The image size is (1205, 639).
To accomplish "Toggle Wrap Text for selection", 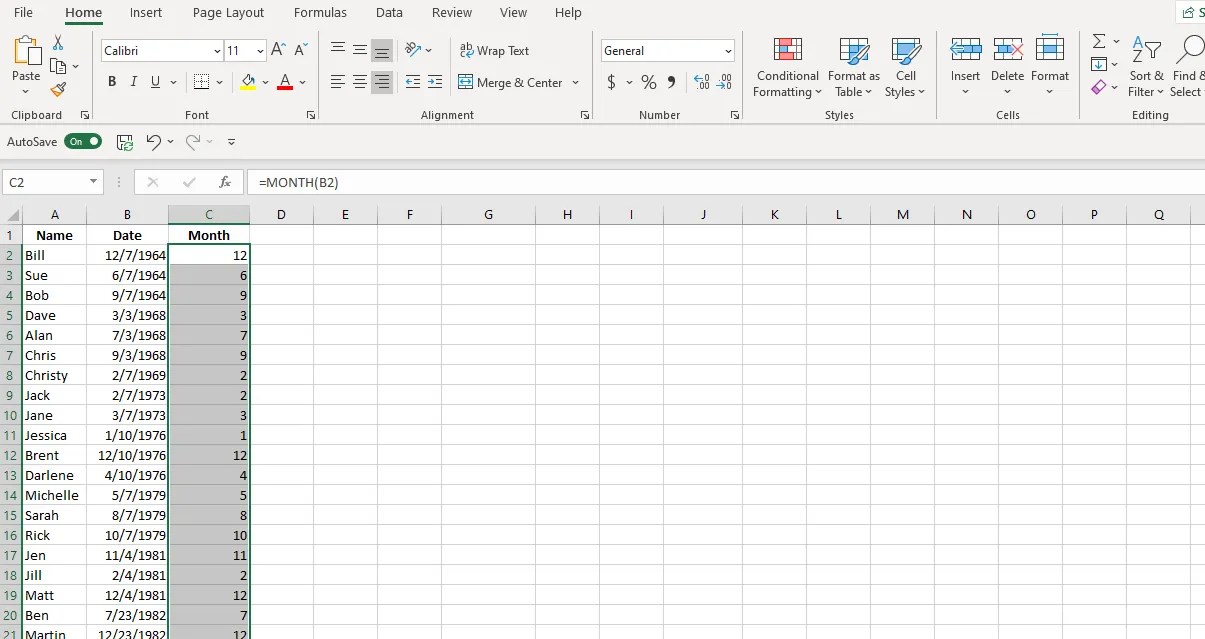I will coord(494,50).
